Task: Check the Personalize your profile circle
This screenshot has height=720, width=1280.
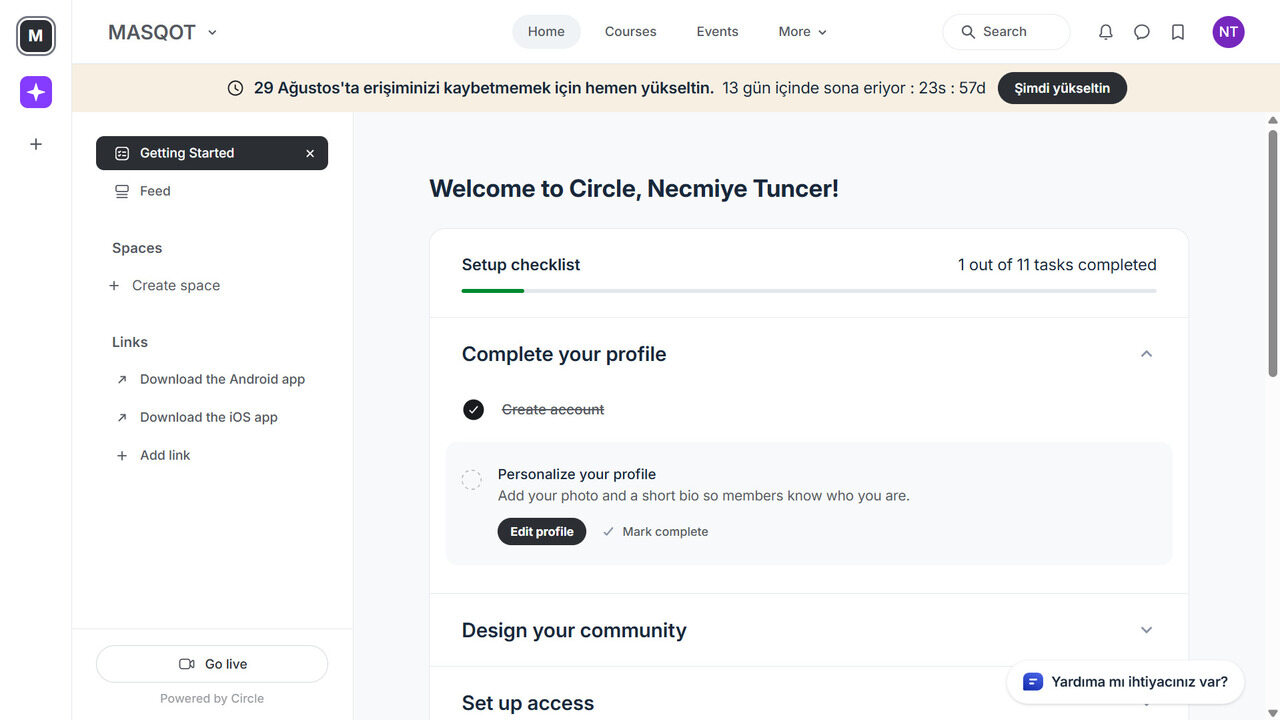Action: click(x=472, y=480)
